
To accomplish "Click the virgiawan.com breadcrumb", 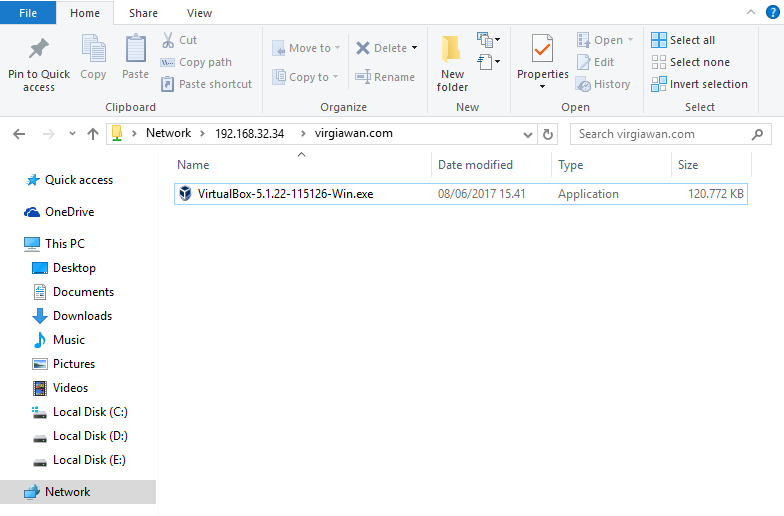I will click(x=354, y=133).
